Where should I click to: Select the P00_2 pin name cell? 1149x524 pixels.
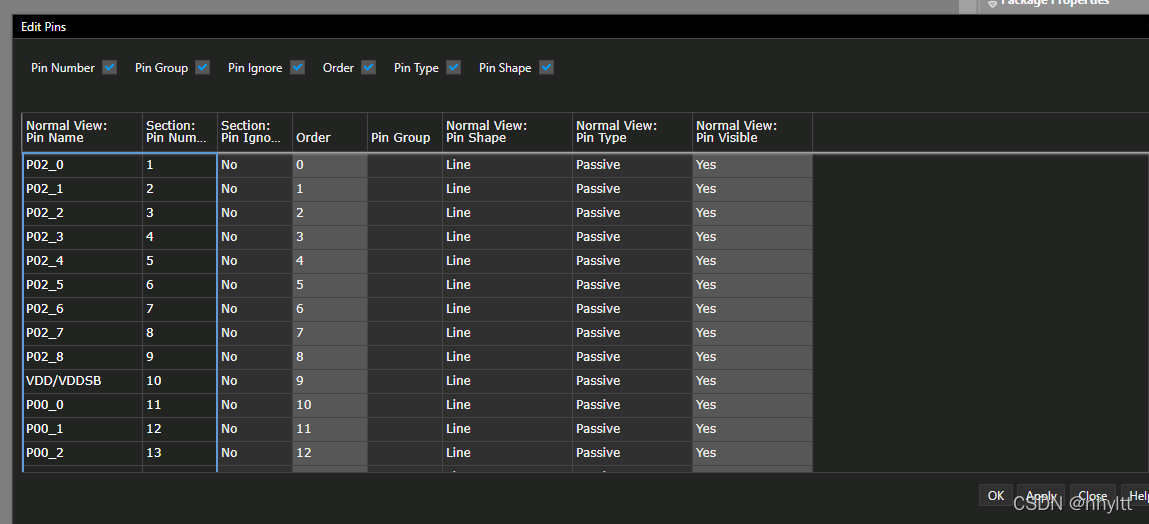[x=82, y=453]
